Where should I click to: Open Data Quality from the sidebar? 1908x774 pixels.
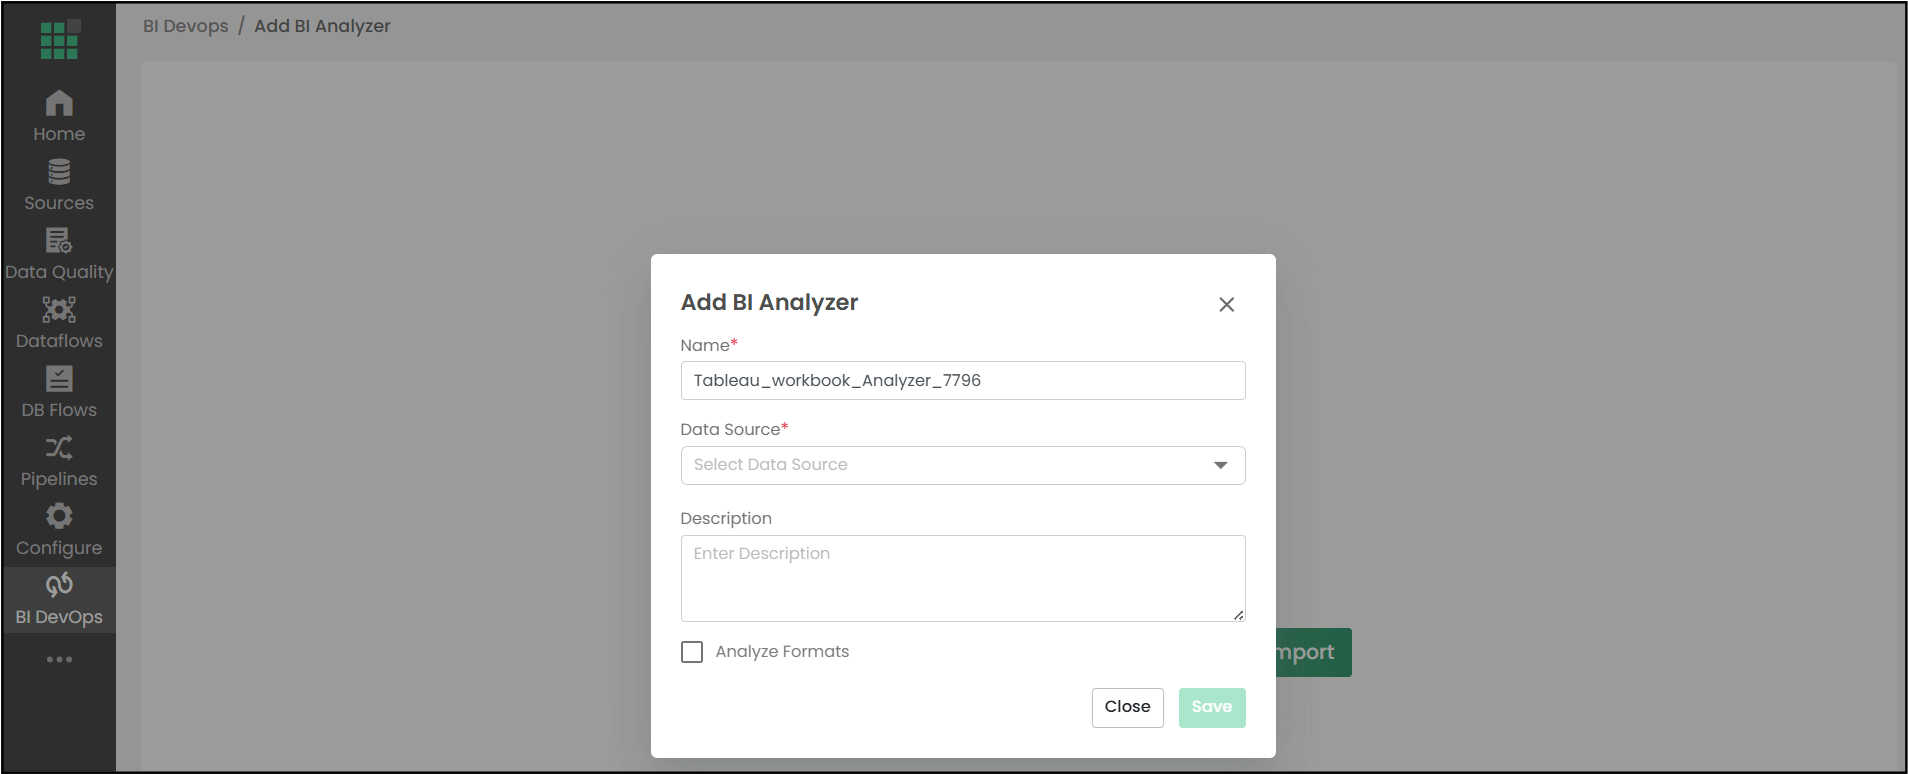[x=59, y=241]
